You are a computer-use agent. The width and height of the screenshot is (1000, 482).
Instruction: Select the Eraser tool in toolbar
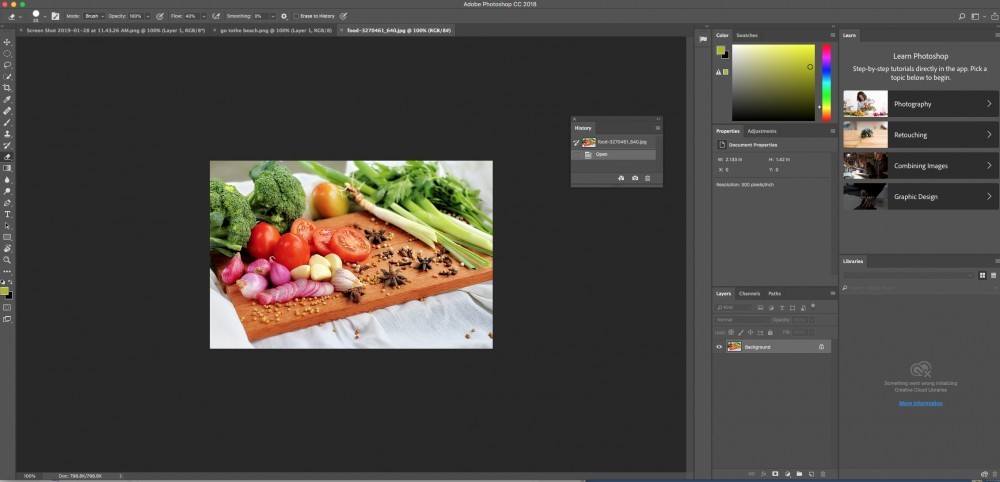(x=8, y=157)
